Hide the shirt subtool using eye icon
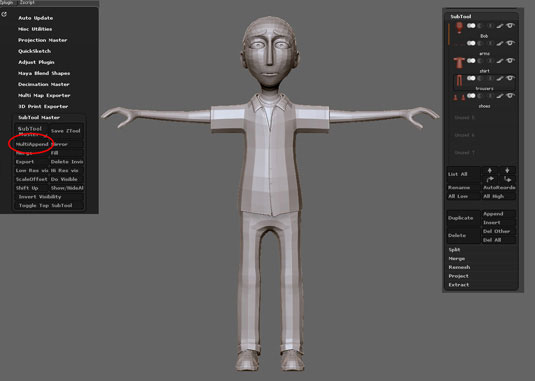This screenshot has width=535, height=381. [510, 61]
